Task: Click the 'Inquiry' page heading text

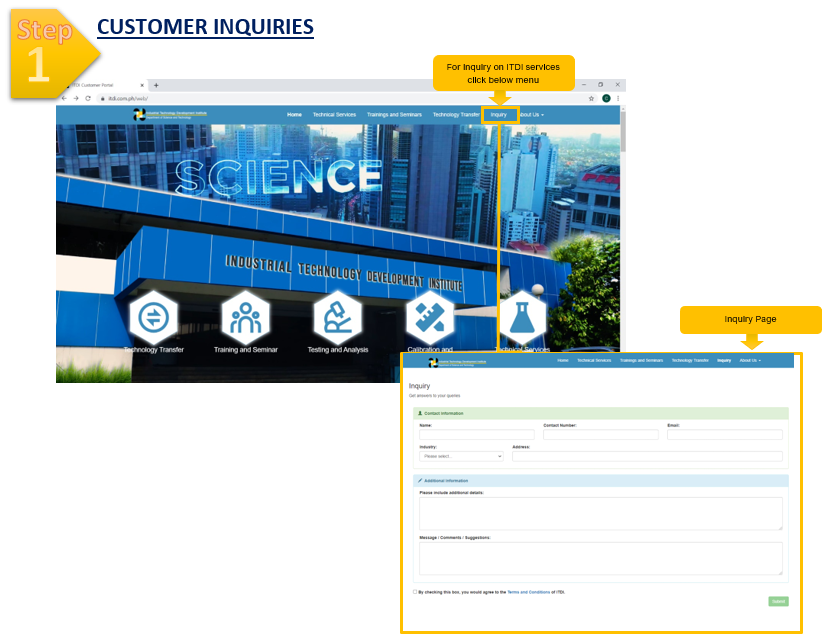Action: [419, 386]
